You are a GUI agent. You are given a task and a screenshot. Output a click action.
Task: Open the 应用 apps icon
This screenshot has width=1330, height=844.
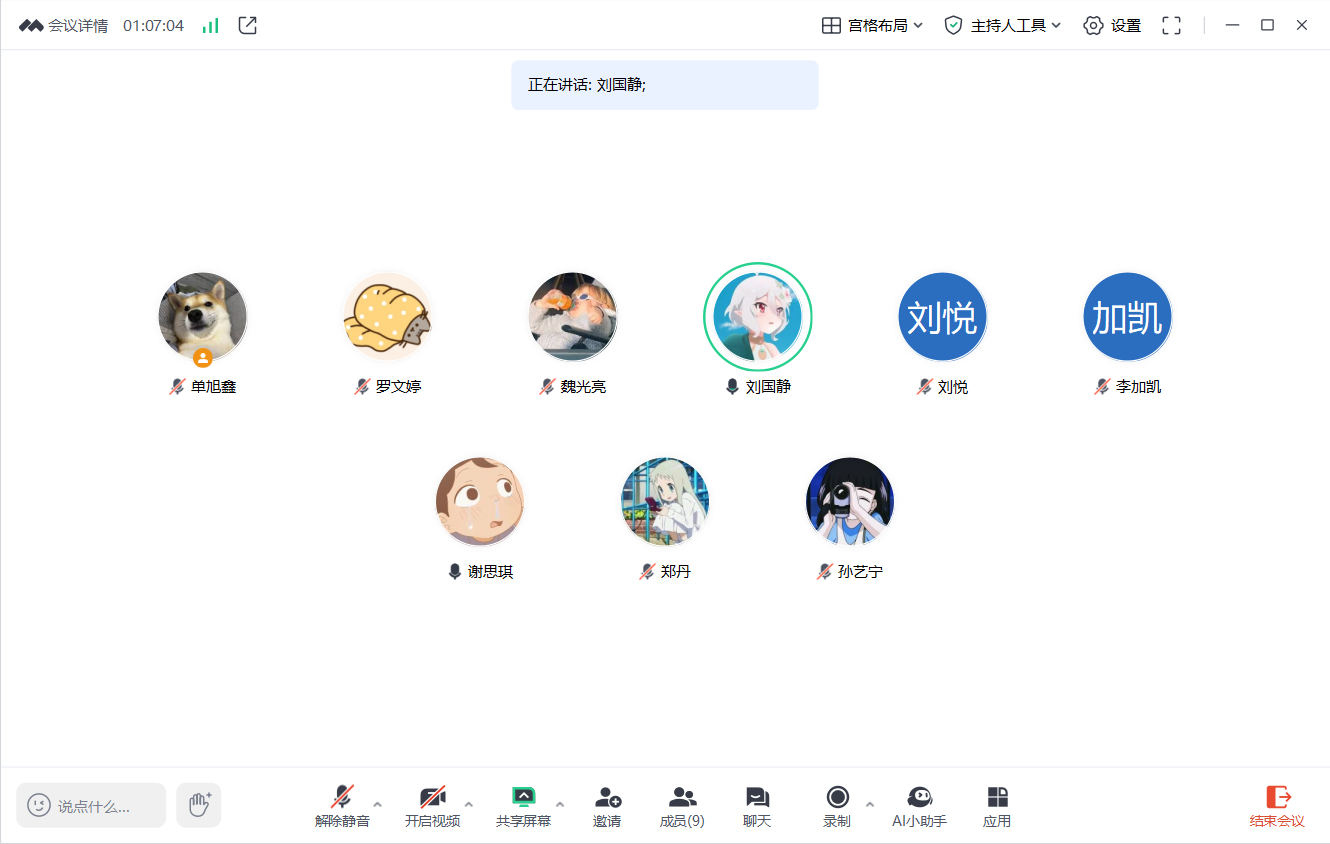[x=997, y=805]
